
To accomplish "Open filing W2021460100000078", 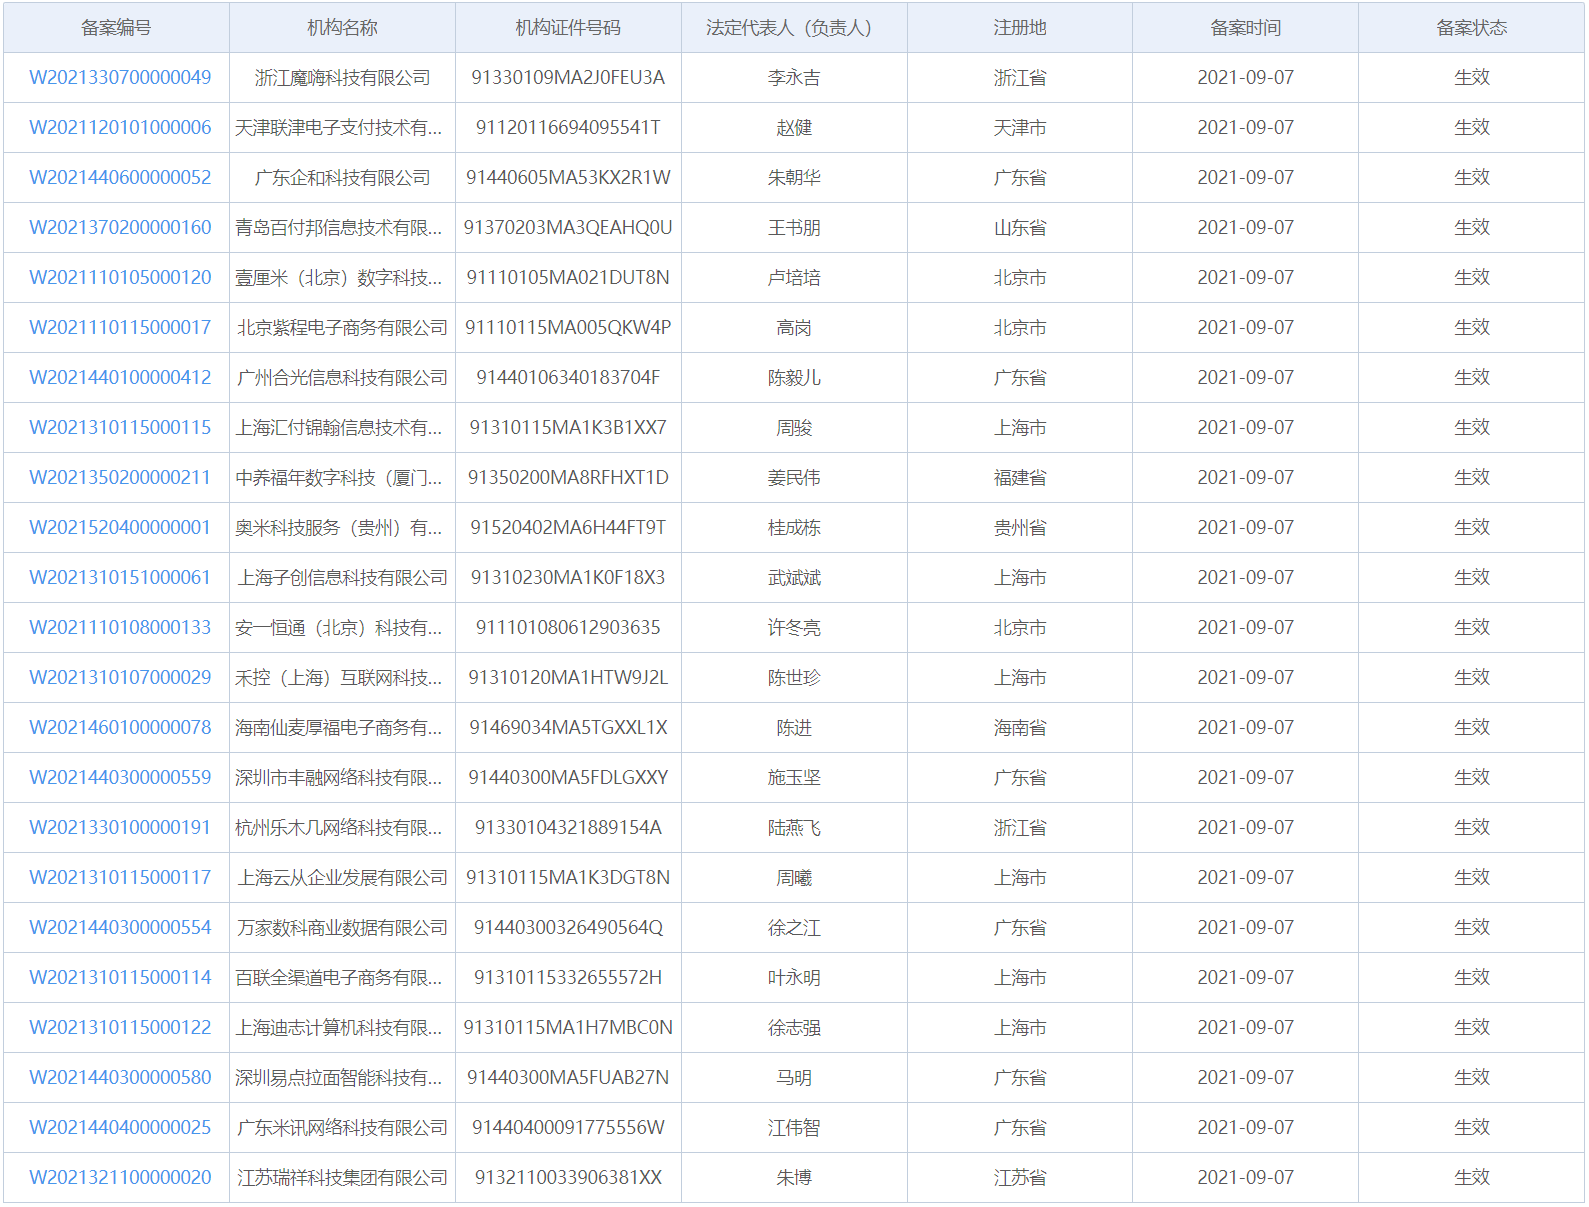I will coord(120,728).
